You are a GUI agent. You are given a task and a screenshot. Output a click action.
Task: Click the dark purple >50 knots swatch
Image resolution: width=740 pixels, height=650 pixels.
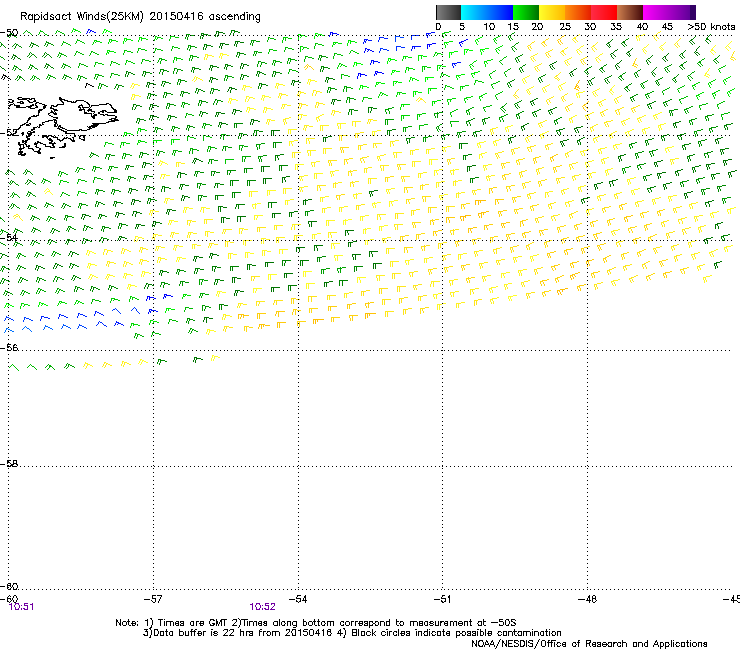[692, 12]
